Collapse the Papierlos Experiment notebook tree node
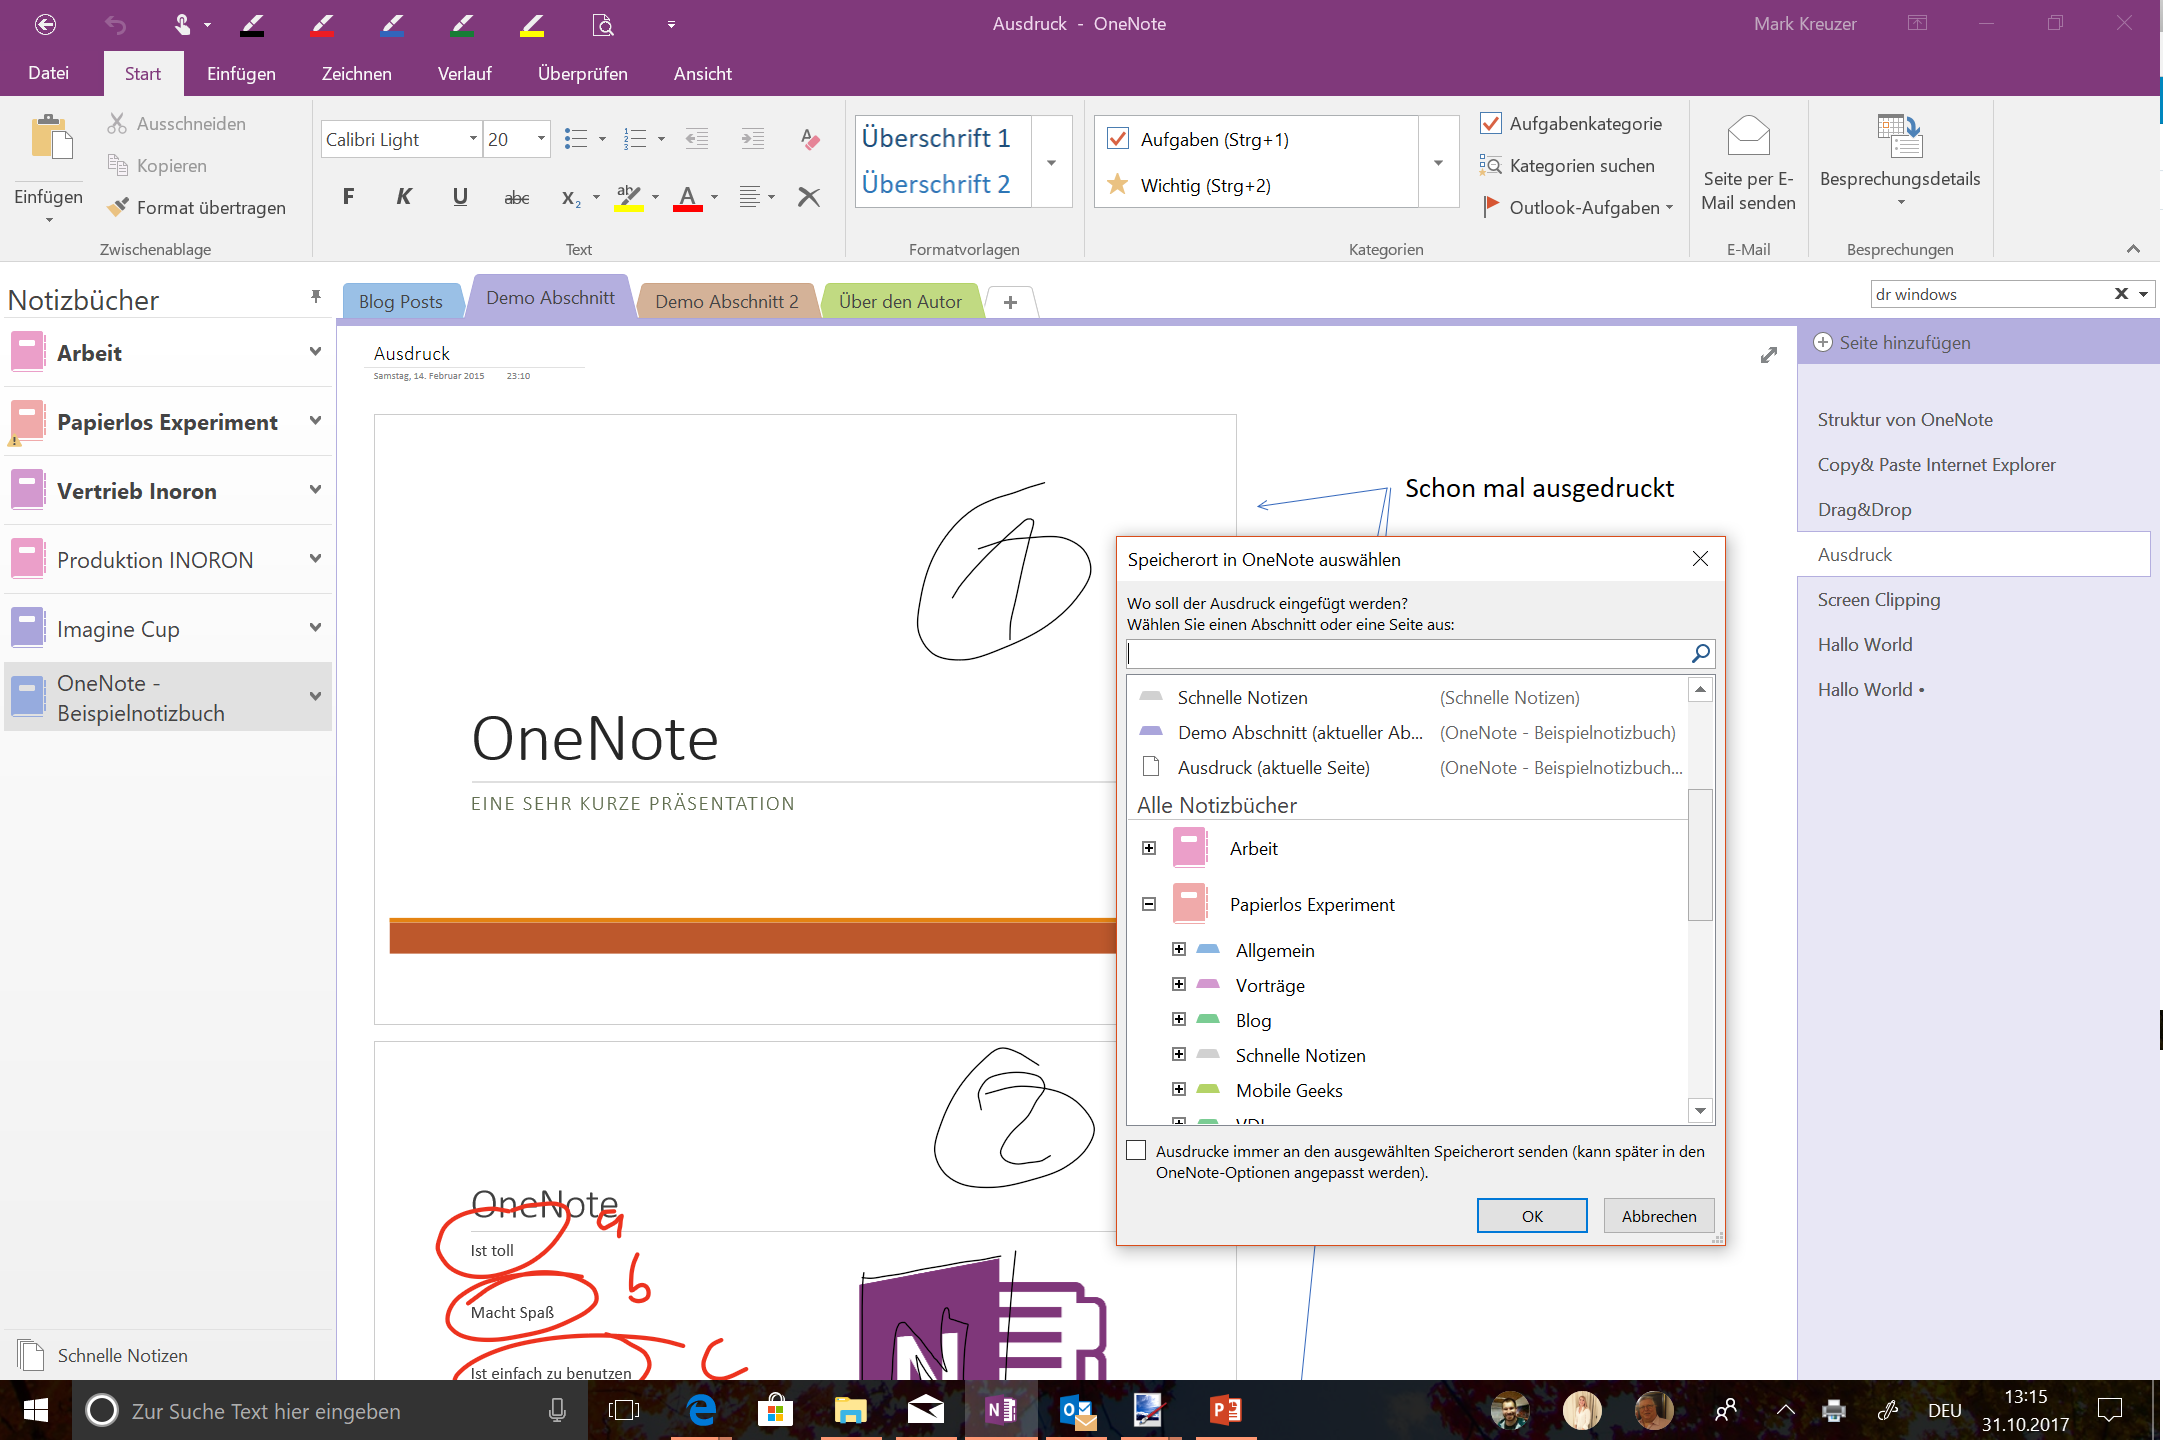This screenshot has height=1440, width=2163. tap(1149, 904)
